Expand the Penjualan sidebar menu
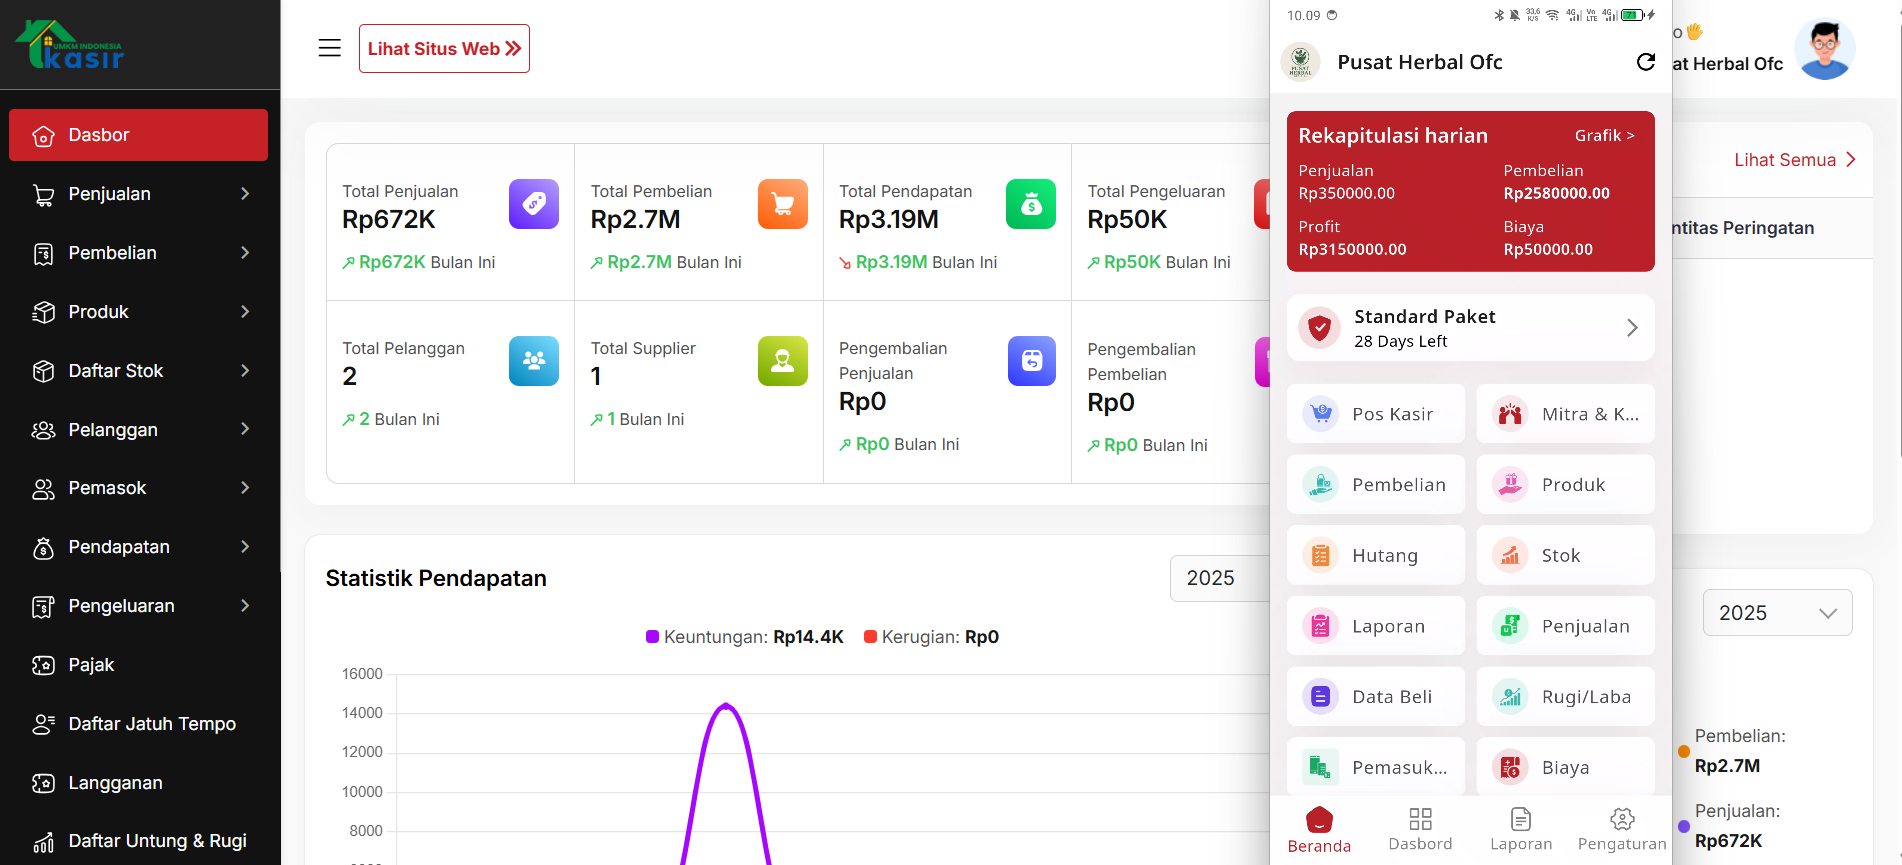1902x865 pixels. pyautogui.click(x=138, y=194)
